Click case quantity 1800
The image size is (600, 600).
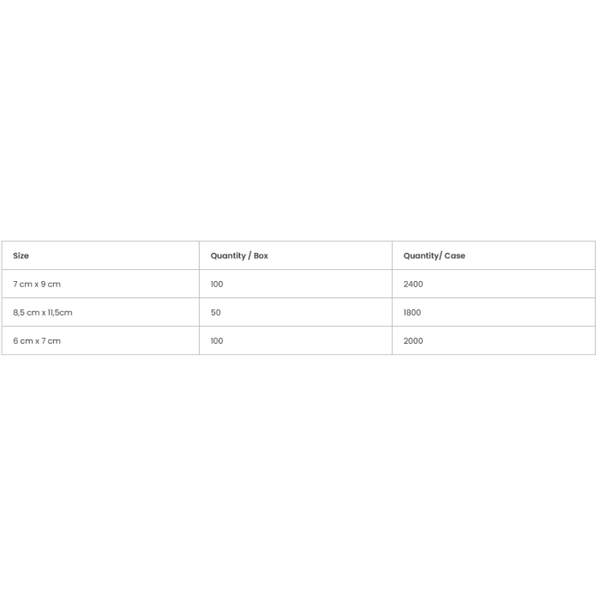point(412,312)
